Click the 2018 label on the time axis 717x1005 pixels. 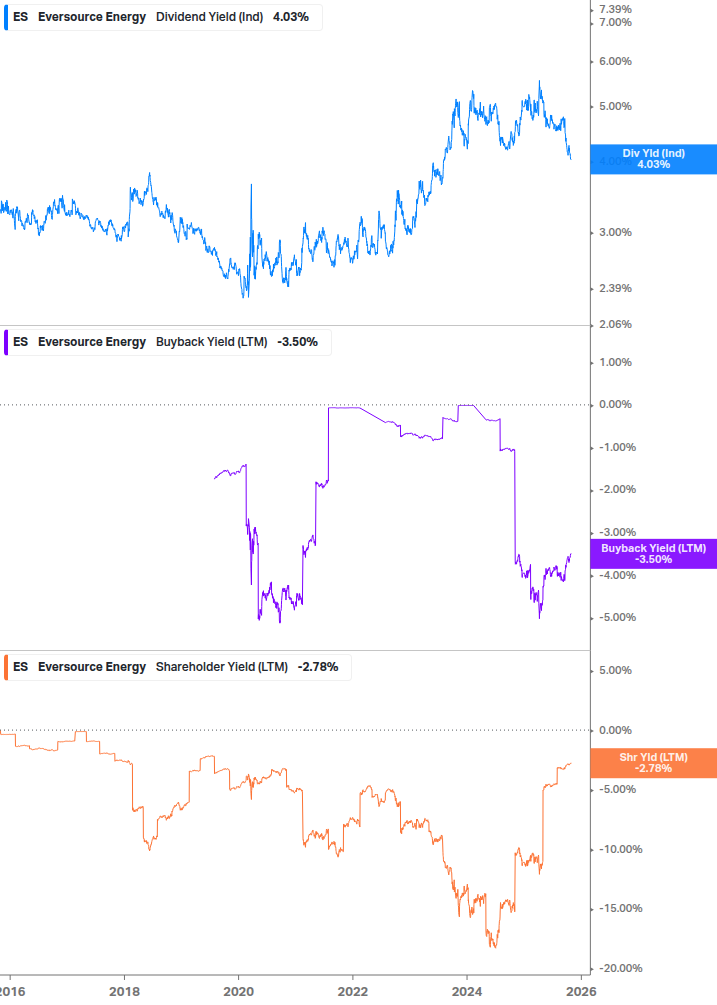(124, 991)
